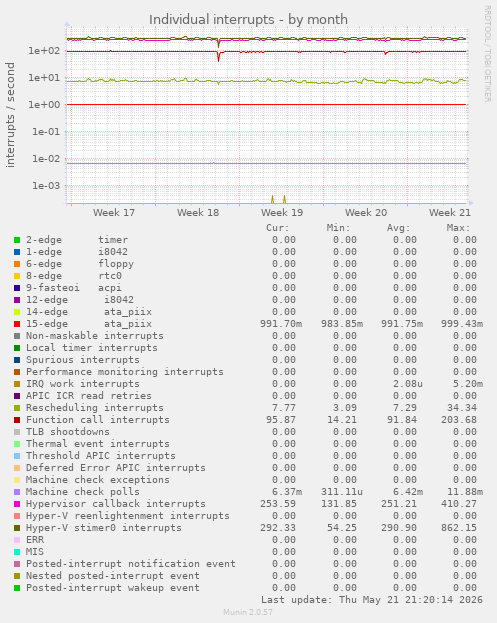Click the 311.11u min value
This screenshot has width=497, height=623.
[x=342, y=492]
